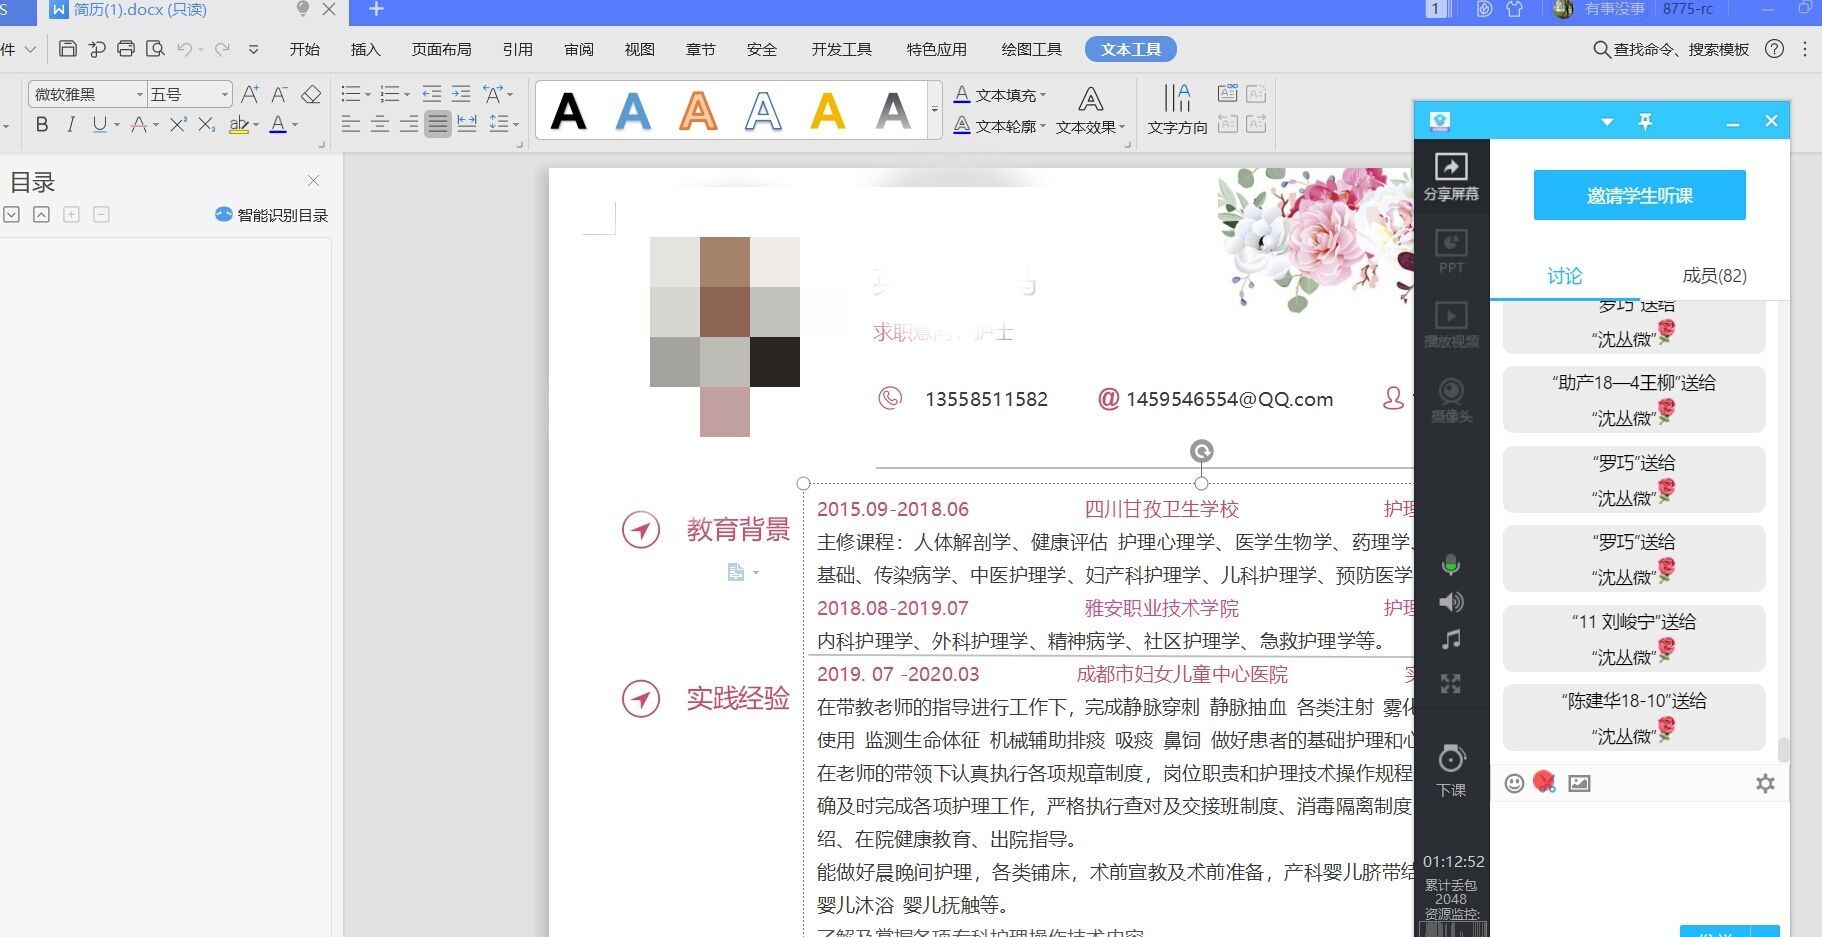This screenshot has height=937, width=1822.
Task: Click the search commands field
Action: pos(1680,49)
